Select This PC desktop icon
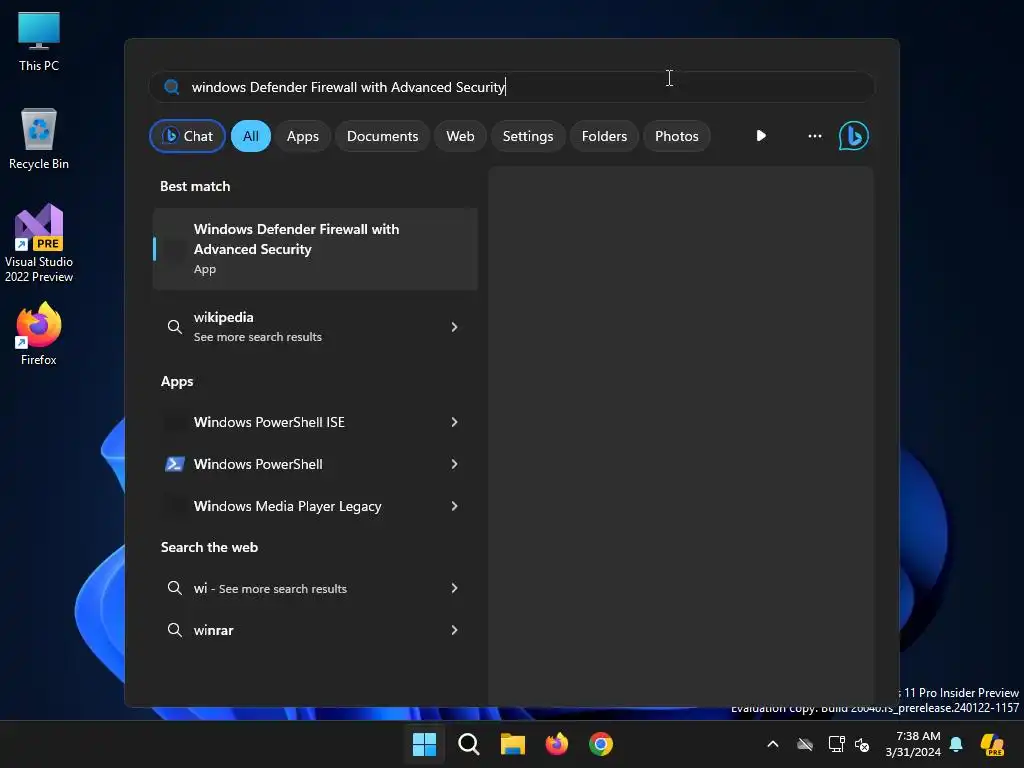Image resolution: width=1024 pixels, height=768 pixels. 39,41
